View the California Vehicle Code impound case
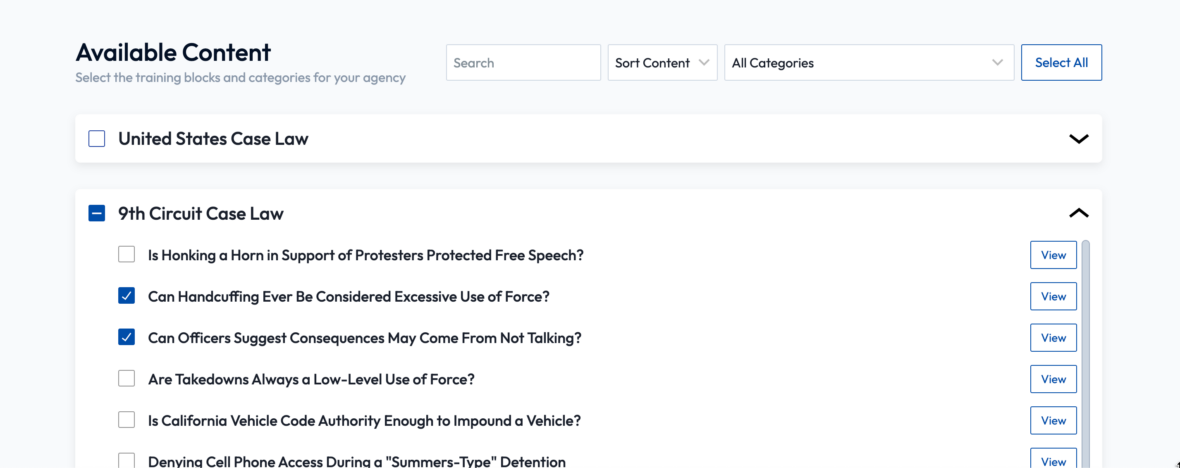The height and width of the screenshot is (468, 1180). (x=1053, y=421)
